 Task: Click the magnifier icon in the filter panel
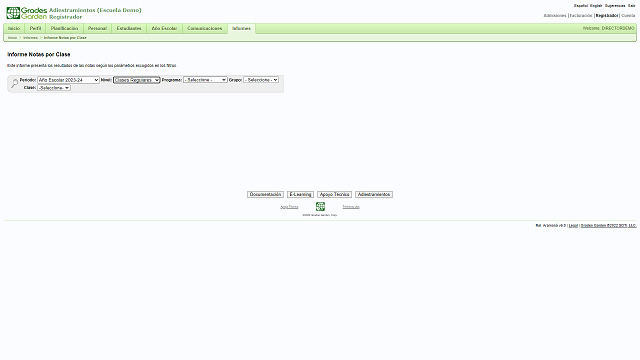pyautogui.click(x=14, y=84)
